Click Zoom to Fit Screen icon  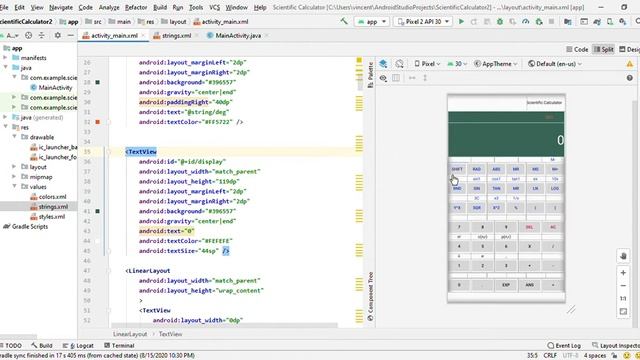[623, 311]
